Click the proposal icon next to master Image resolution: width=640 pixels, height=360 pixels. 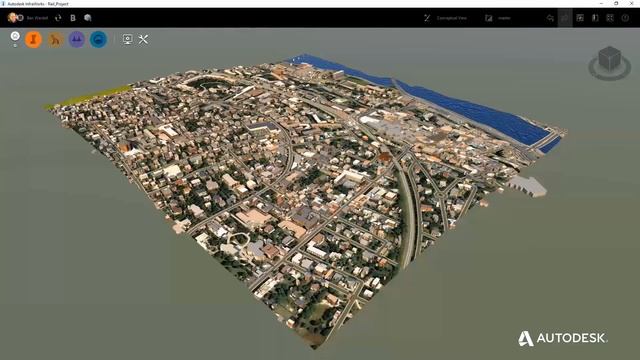point(489,18)
